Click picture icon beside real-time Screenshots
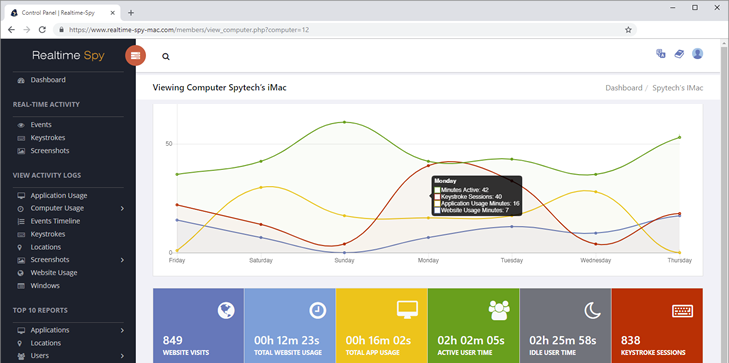This screenshot has width=729, height=363. click(21, 151)
